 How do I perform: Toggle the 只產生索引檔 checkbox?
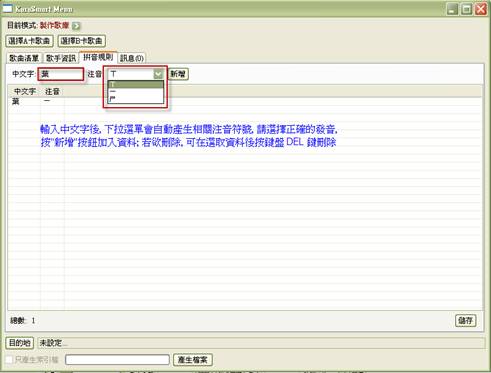(x=9, y=360)
